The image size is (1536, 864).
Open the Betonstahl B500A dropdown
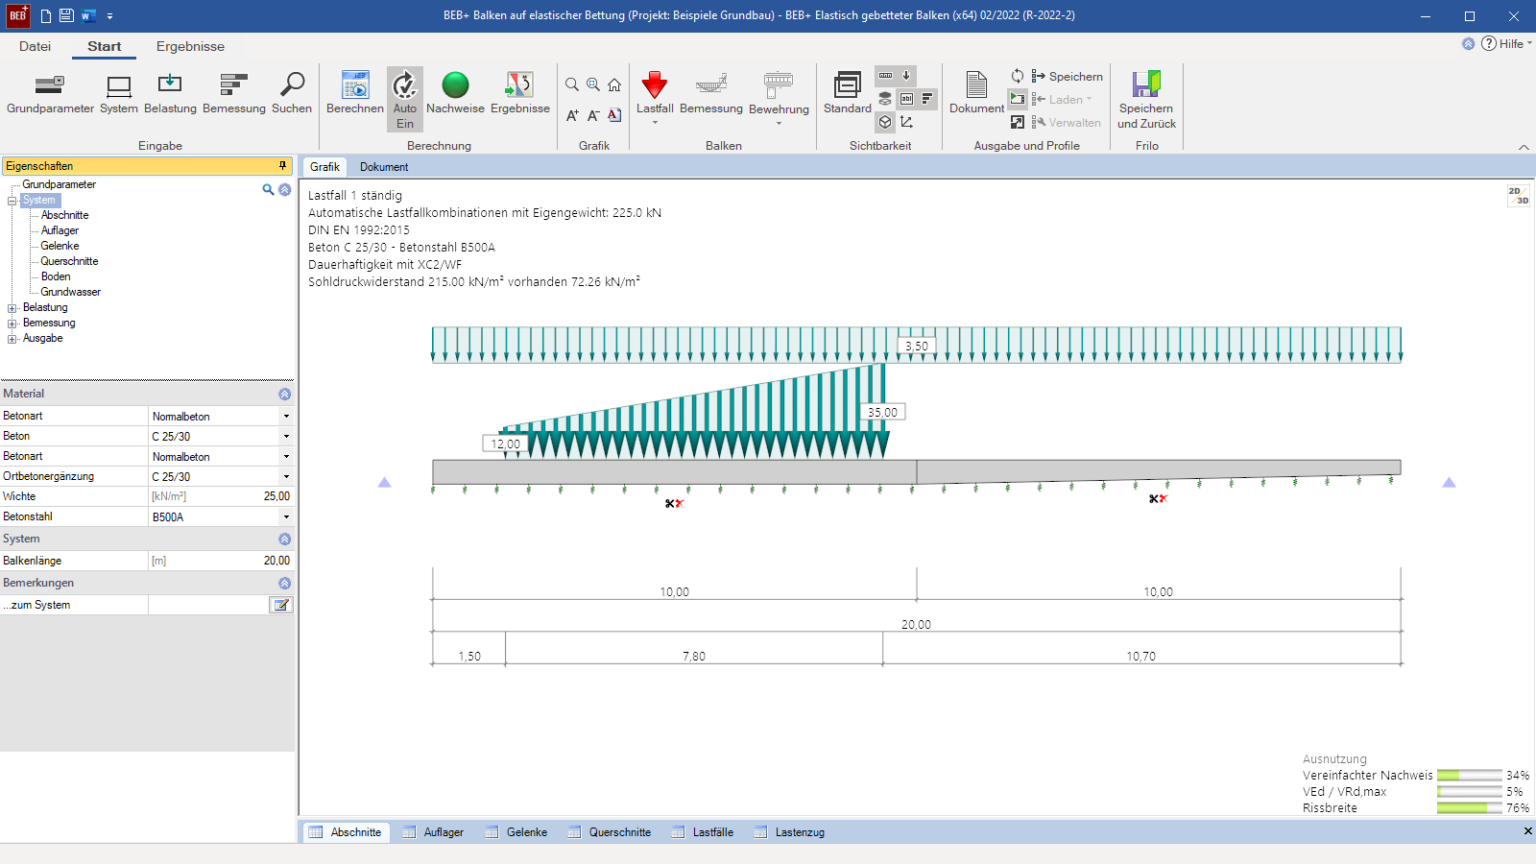coord(286,517)
